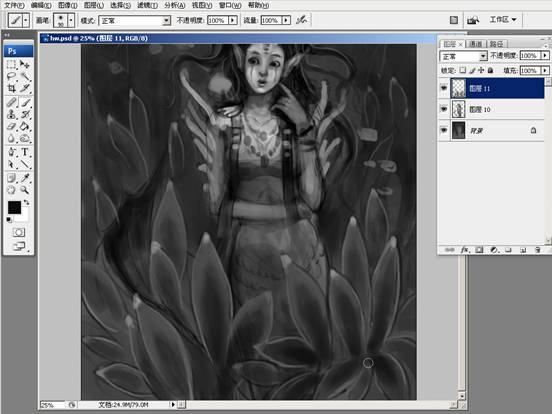The height and width of the screenshot is (414, 552).
Task: Delete layer trash button
Action: point(537,250)
